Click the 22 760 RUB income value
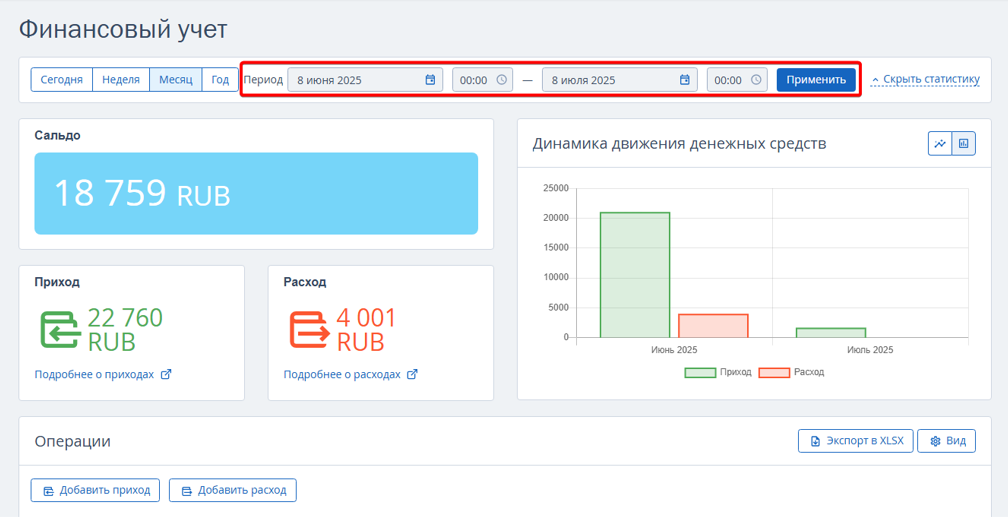This screenshot has height=517, width=1008. [x=125, y=330]
